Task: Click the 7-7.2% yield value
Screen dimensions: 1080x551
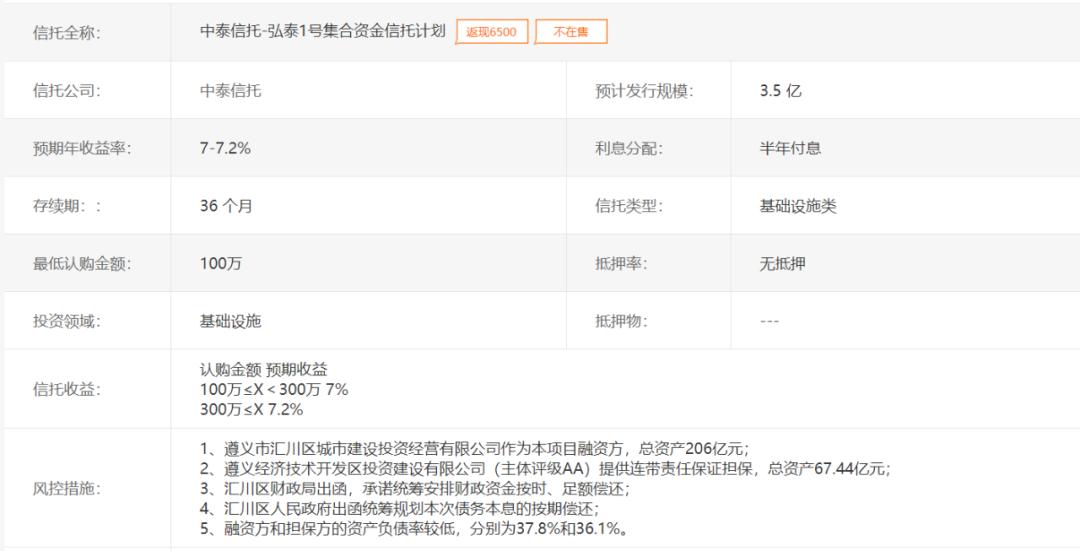Action: (225, 148)
